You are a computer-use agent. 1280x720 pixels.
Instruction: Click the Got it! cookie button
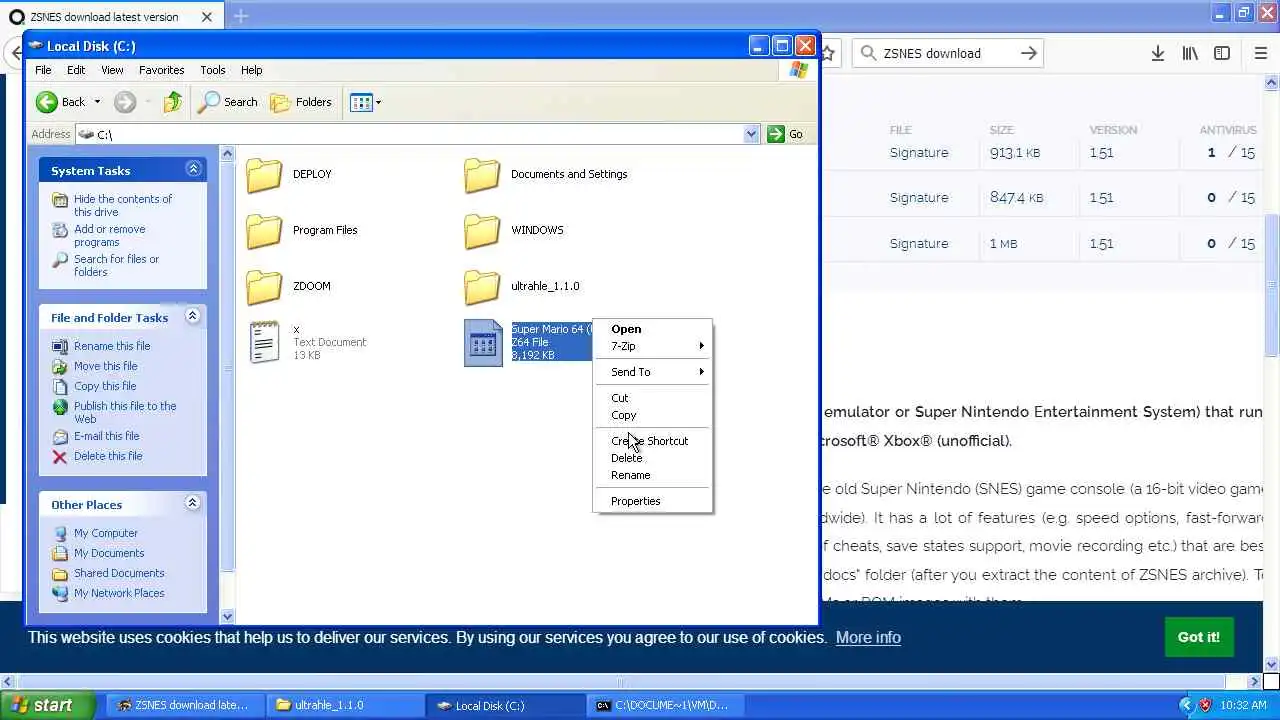coord(1198,637)
